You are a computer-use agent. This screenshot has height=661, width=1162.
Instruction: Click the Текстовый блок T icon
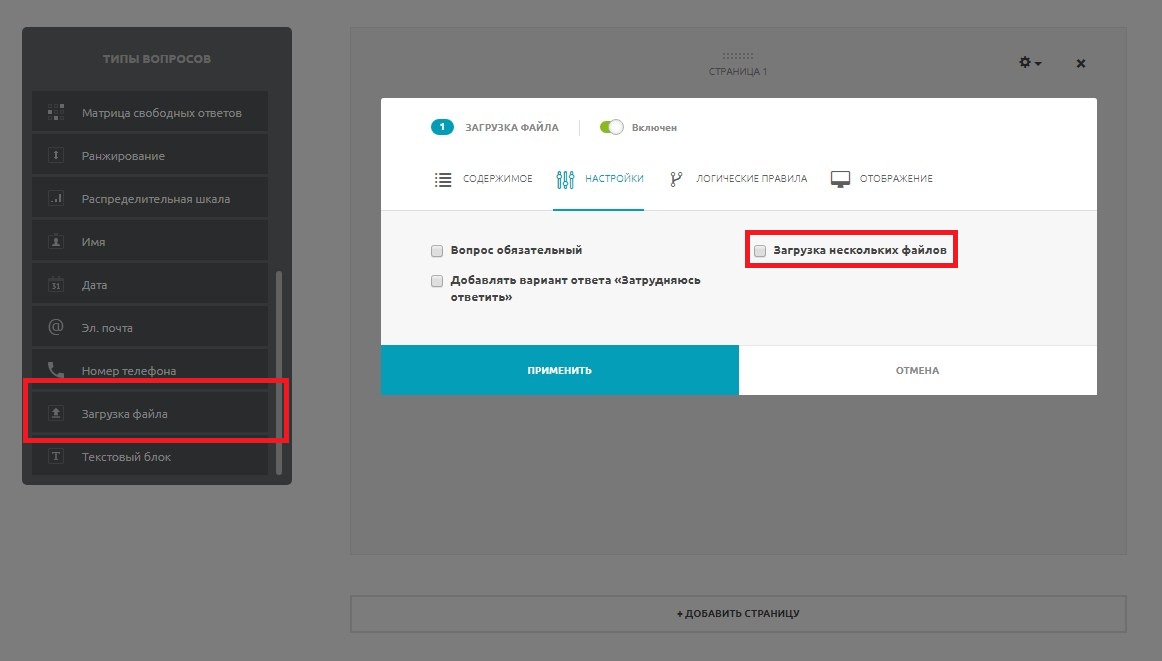pos(56,457)
